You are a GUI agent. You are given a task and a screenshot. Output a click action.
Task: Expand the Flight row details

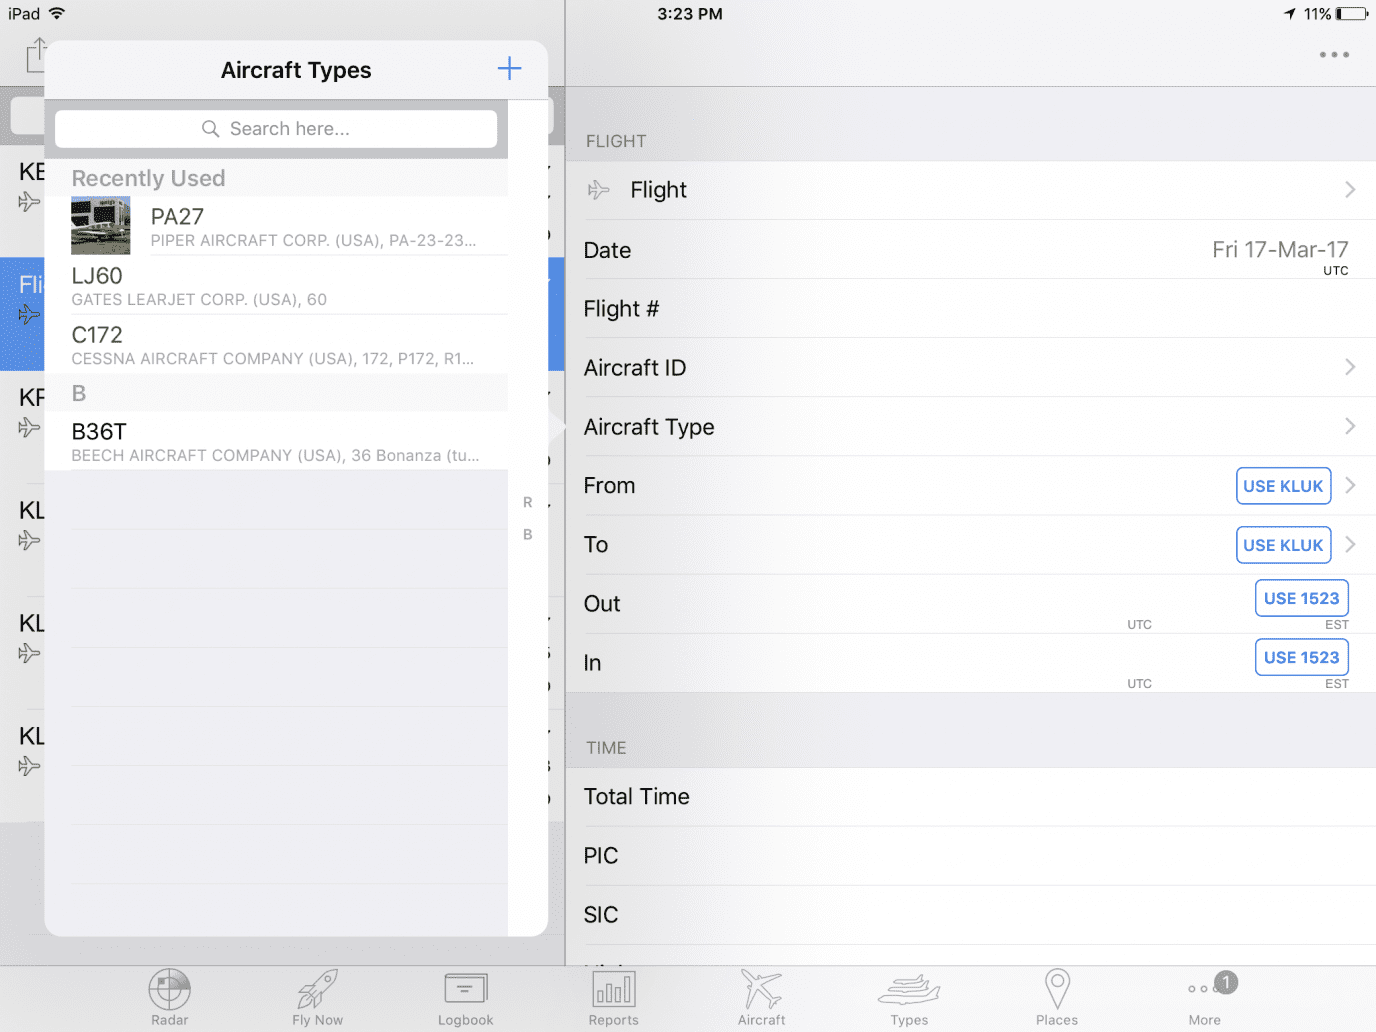pos(970,190)
